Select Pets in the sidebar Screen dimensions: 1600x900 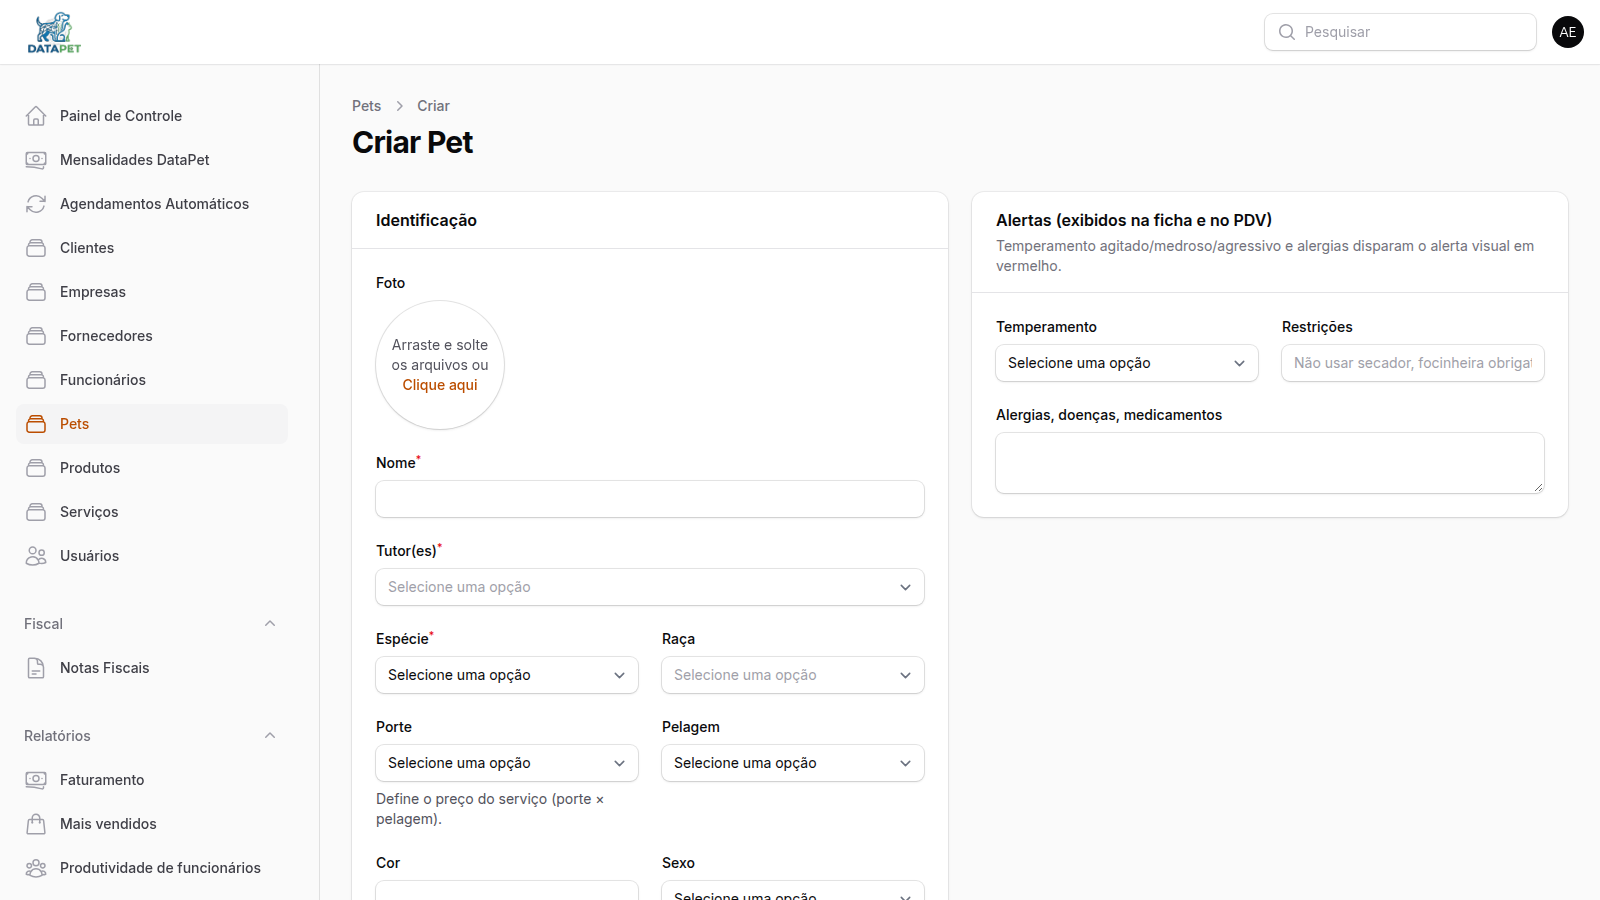tap(152, 424)
